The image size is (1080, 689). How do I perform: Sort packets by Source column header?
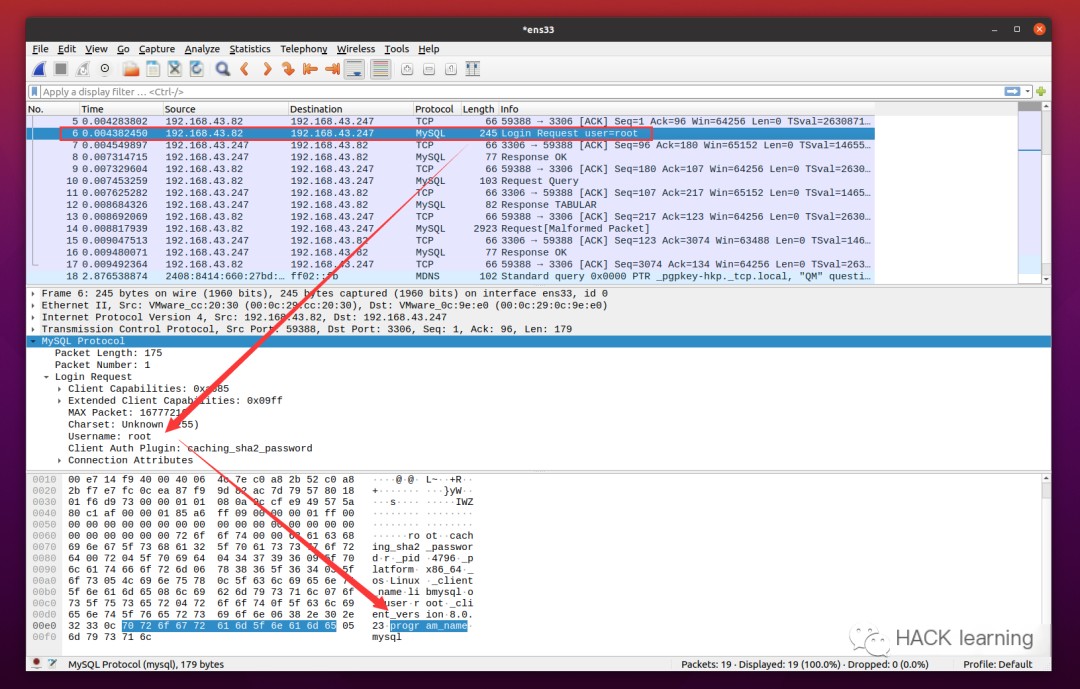click(225, 109)
